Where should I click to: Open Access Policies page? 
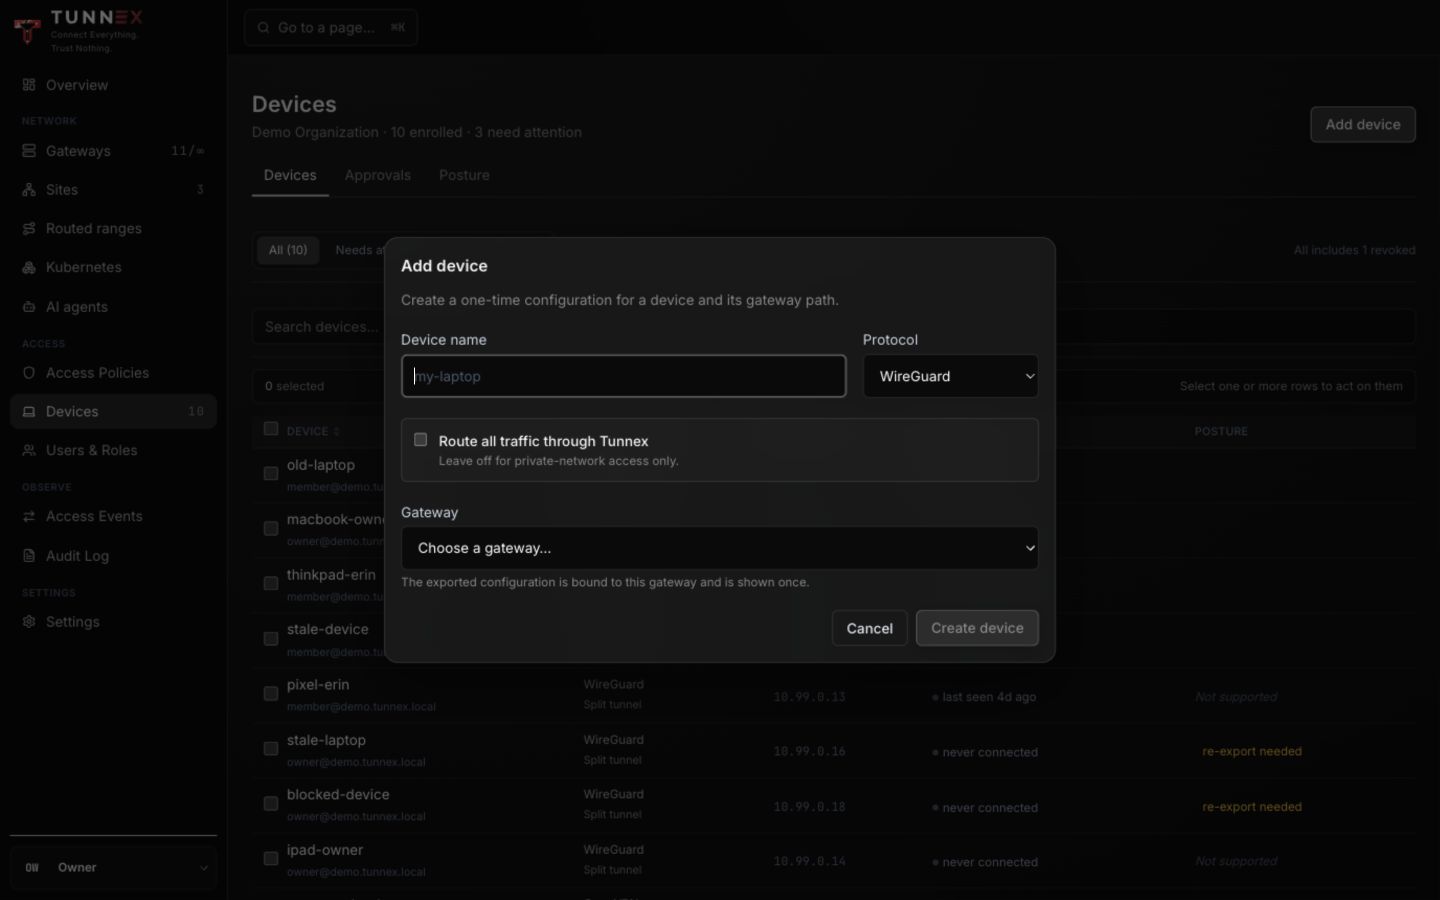[113, 373]
